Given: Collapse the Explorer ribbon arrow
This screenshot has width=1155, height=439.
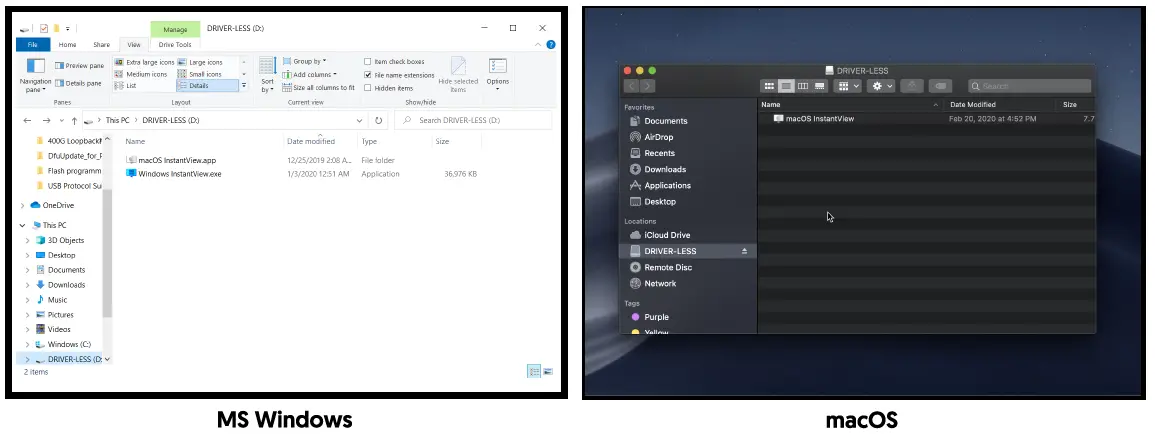Looking at the screenshot, I should [x=538, y=45].
